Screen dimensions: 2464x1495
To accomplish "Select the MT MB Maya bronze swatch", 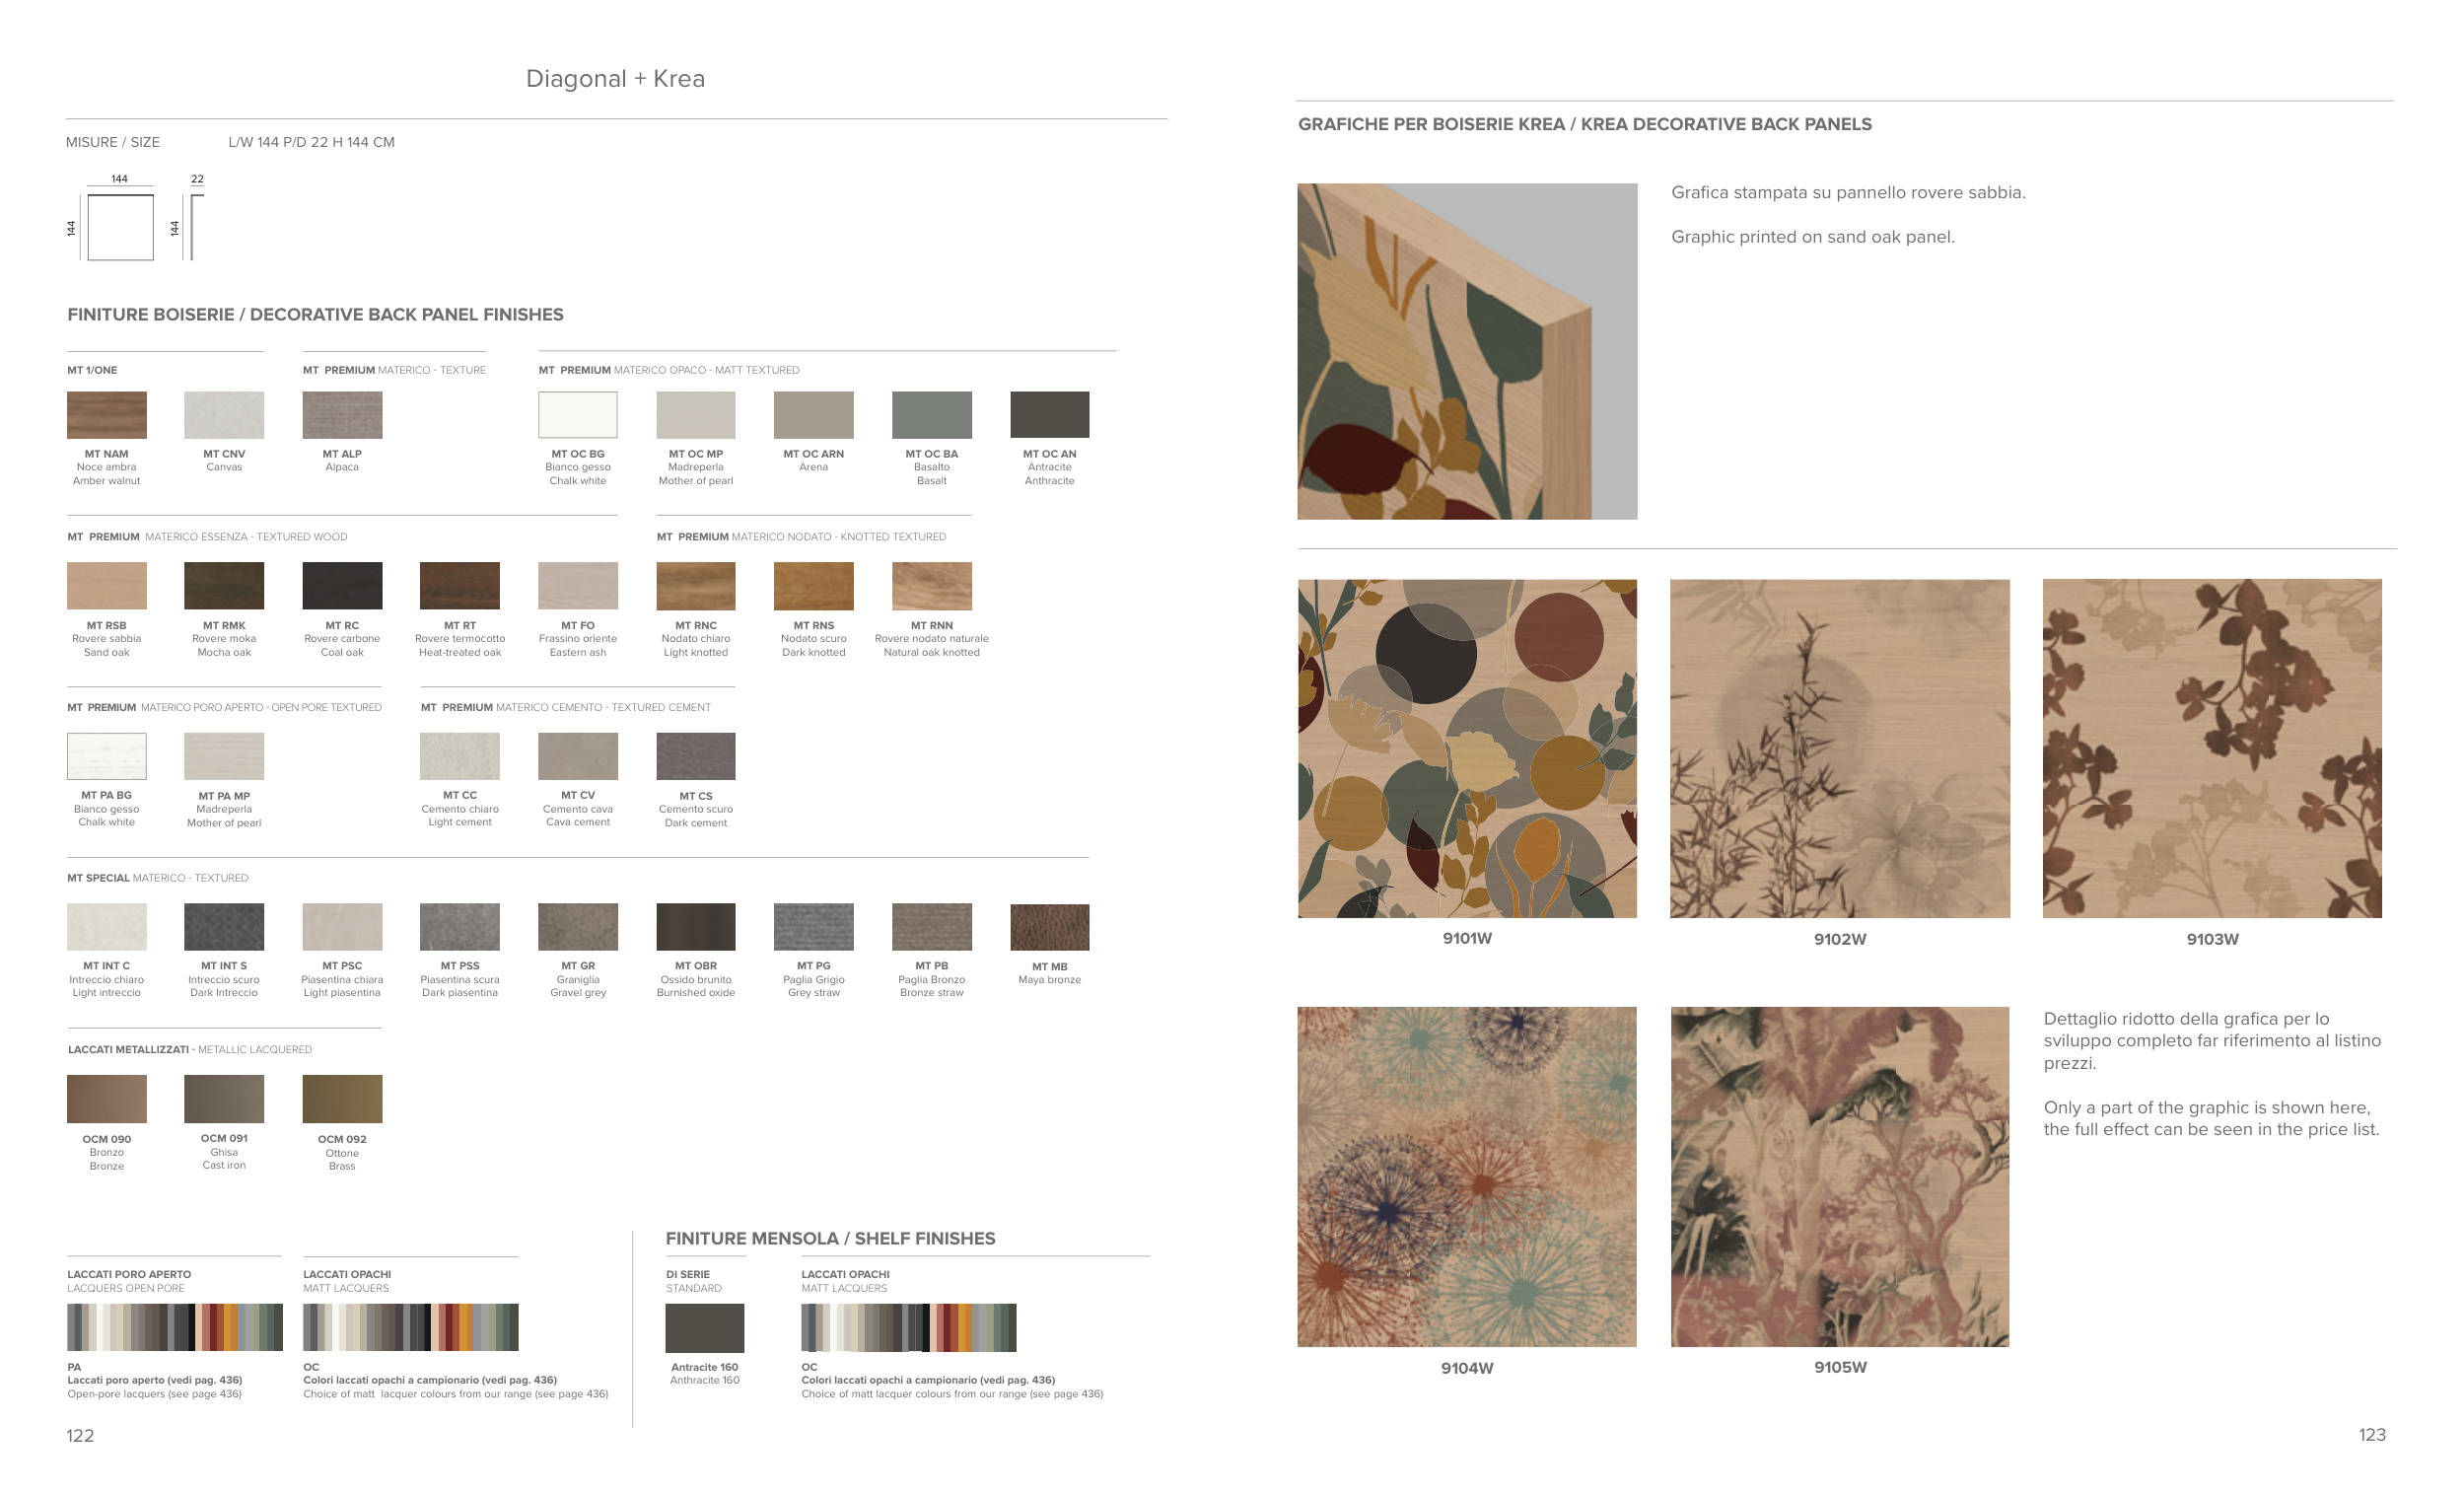I will tap(1049, 928).
